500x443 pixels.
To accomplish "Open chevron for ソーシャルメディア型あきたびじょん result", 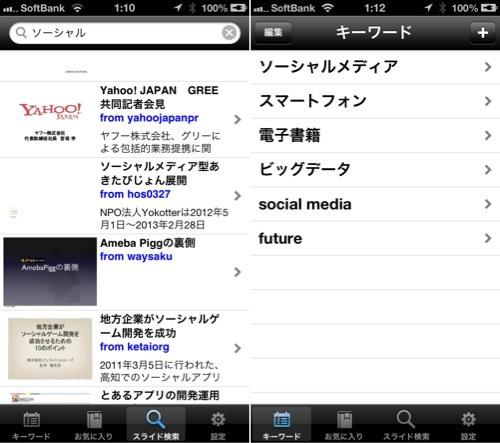I will point(237,196).
